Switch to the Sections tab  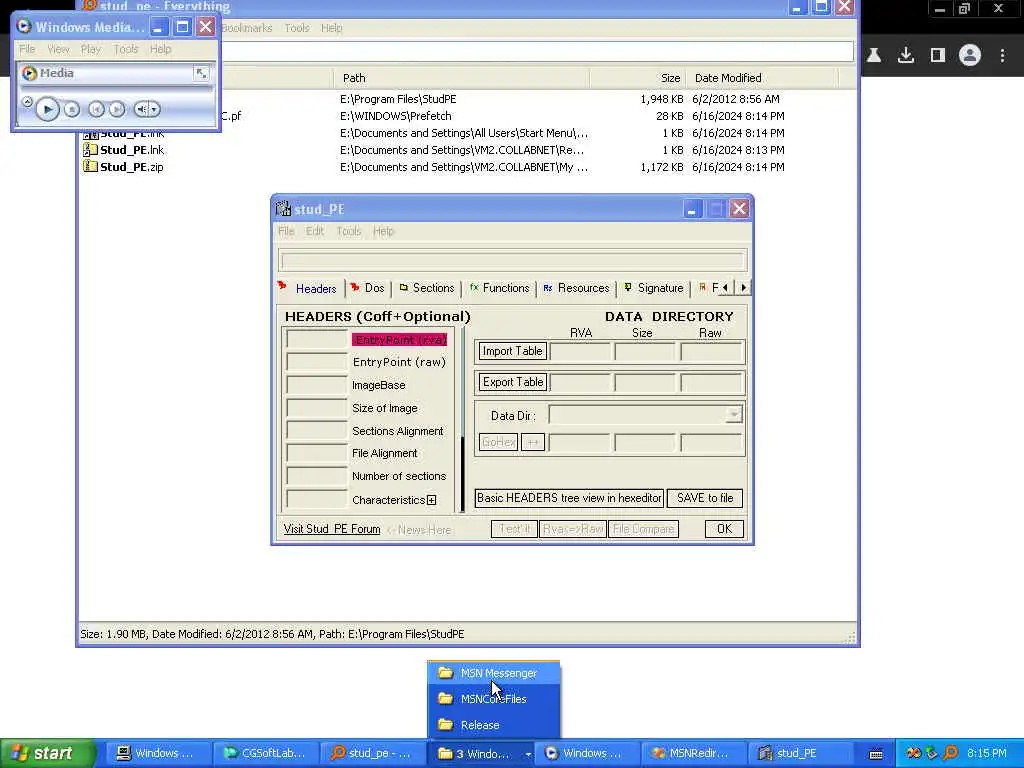coord(427,288)
